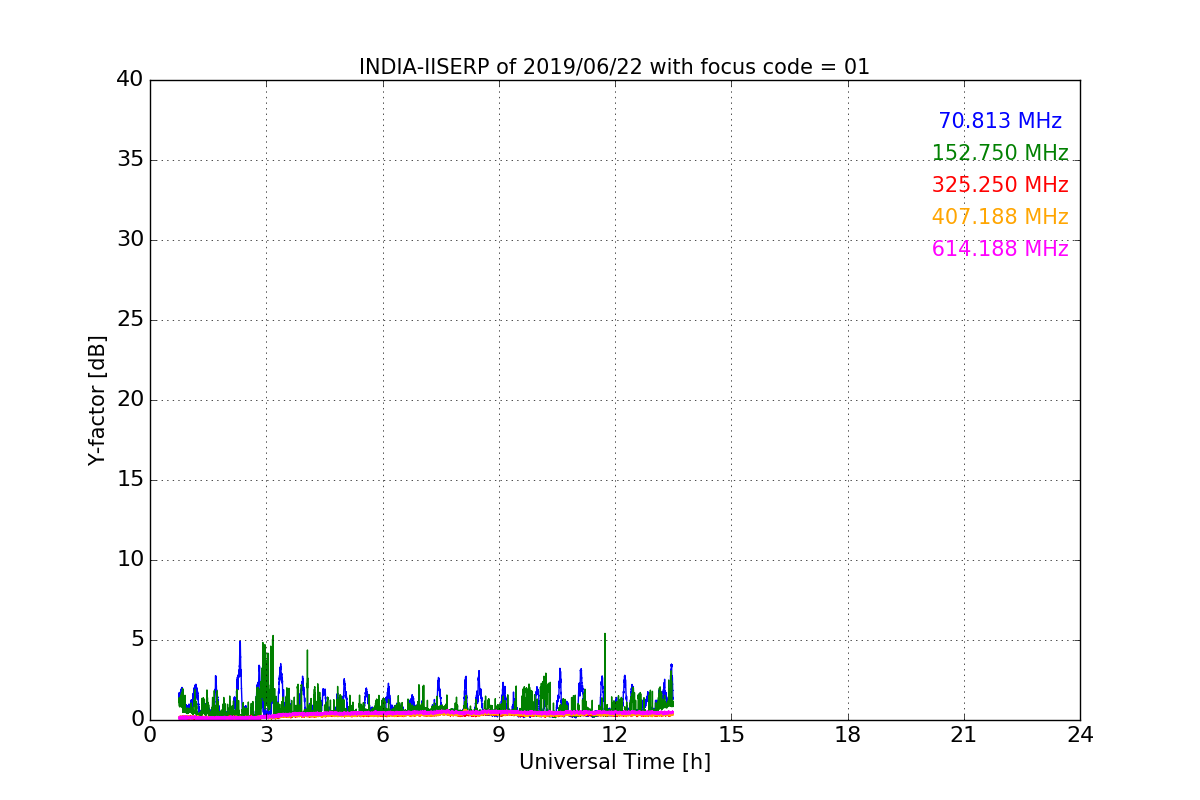This screenshot has width=1200, height=800.
Task: Select the 325.250 MHz legend label
Action: click(1000, 185)
